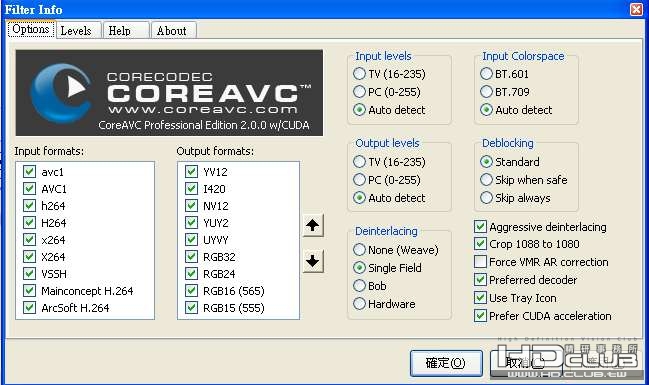Image resolution: width=649 pixels, height=385 pixels.
Task: Click the CoreAVC logo banner
Action: click(169, 93)
